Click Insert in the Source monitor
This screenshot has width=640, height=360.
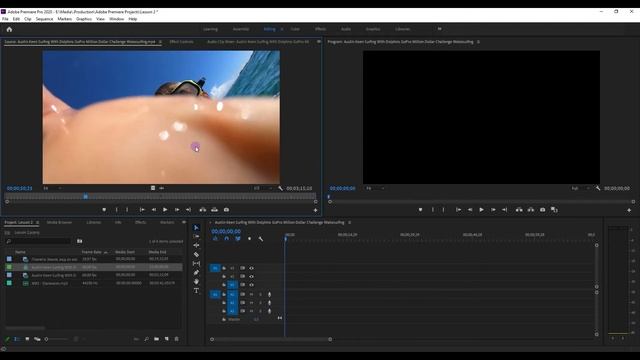pos(203,210)
